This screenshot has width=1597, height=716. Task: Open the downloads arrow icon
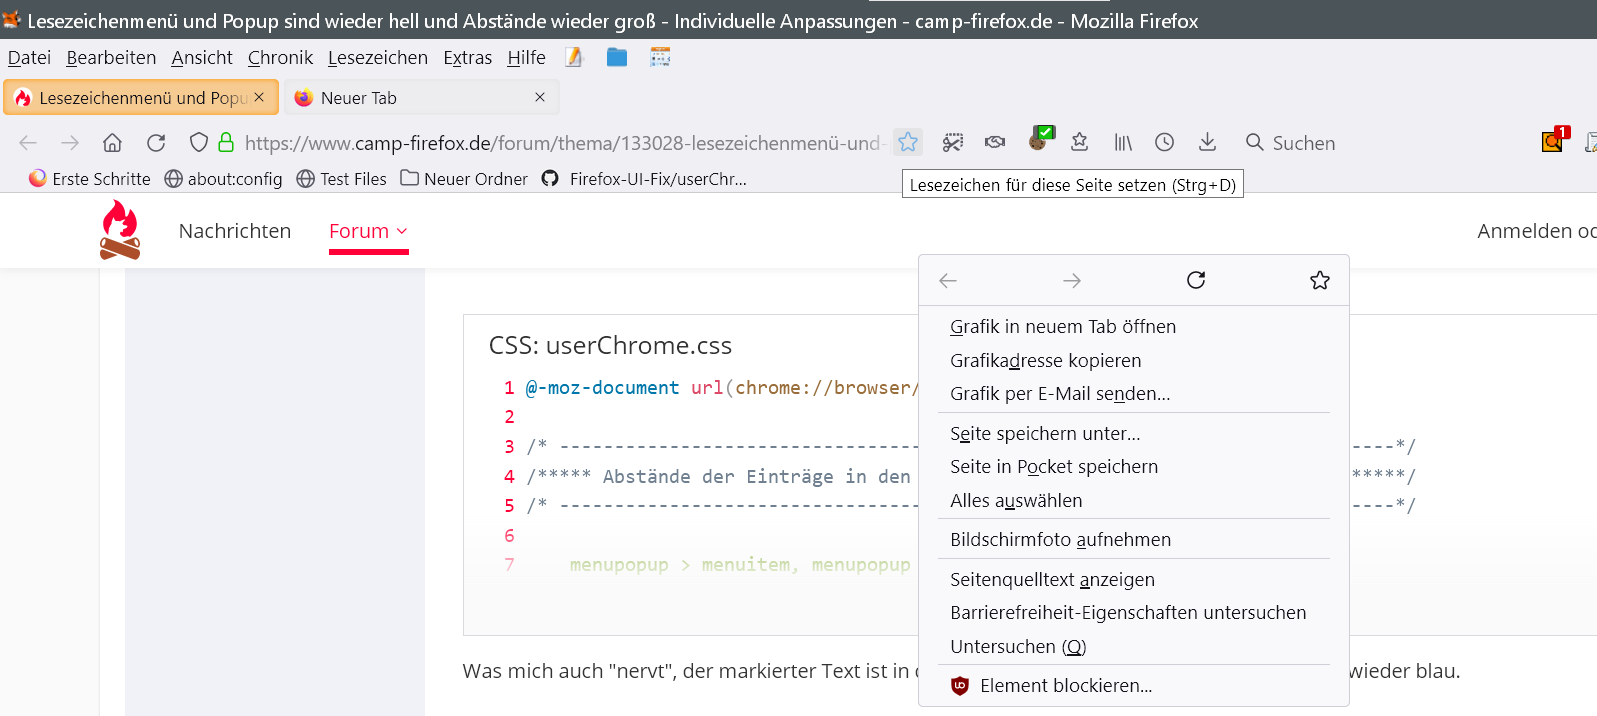pyautogui.click(x=1207, y=142)
